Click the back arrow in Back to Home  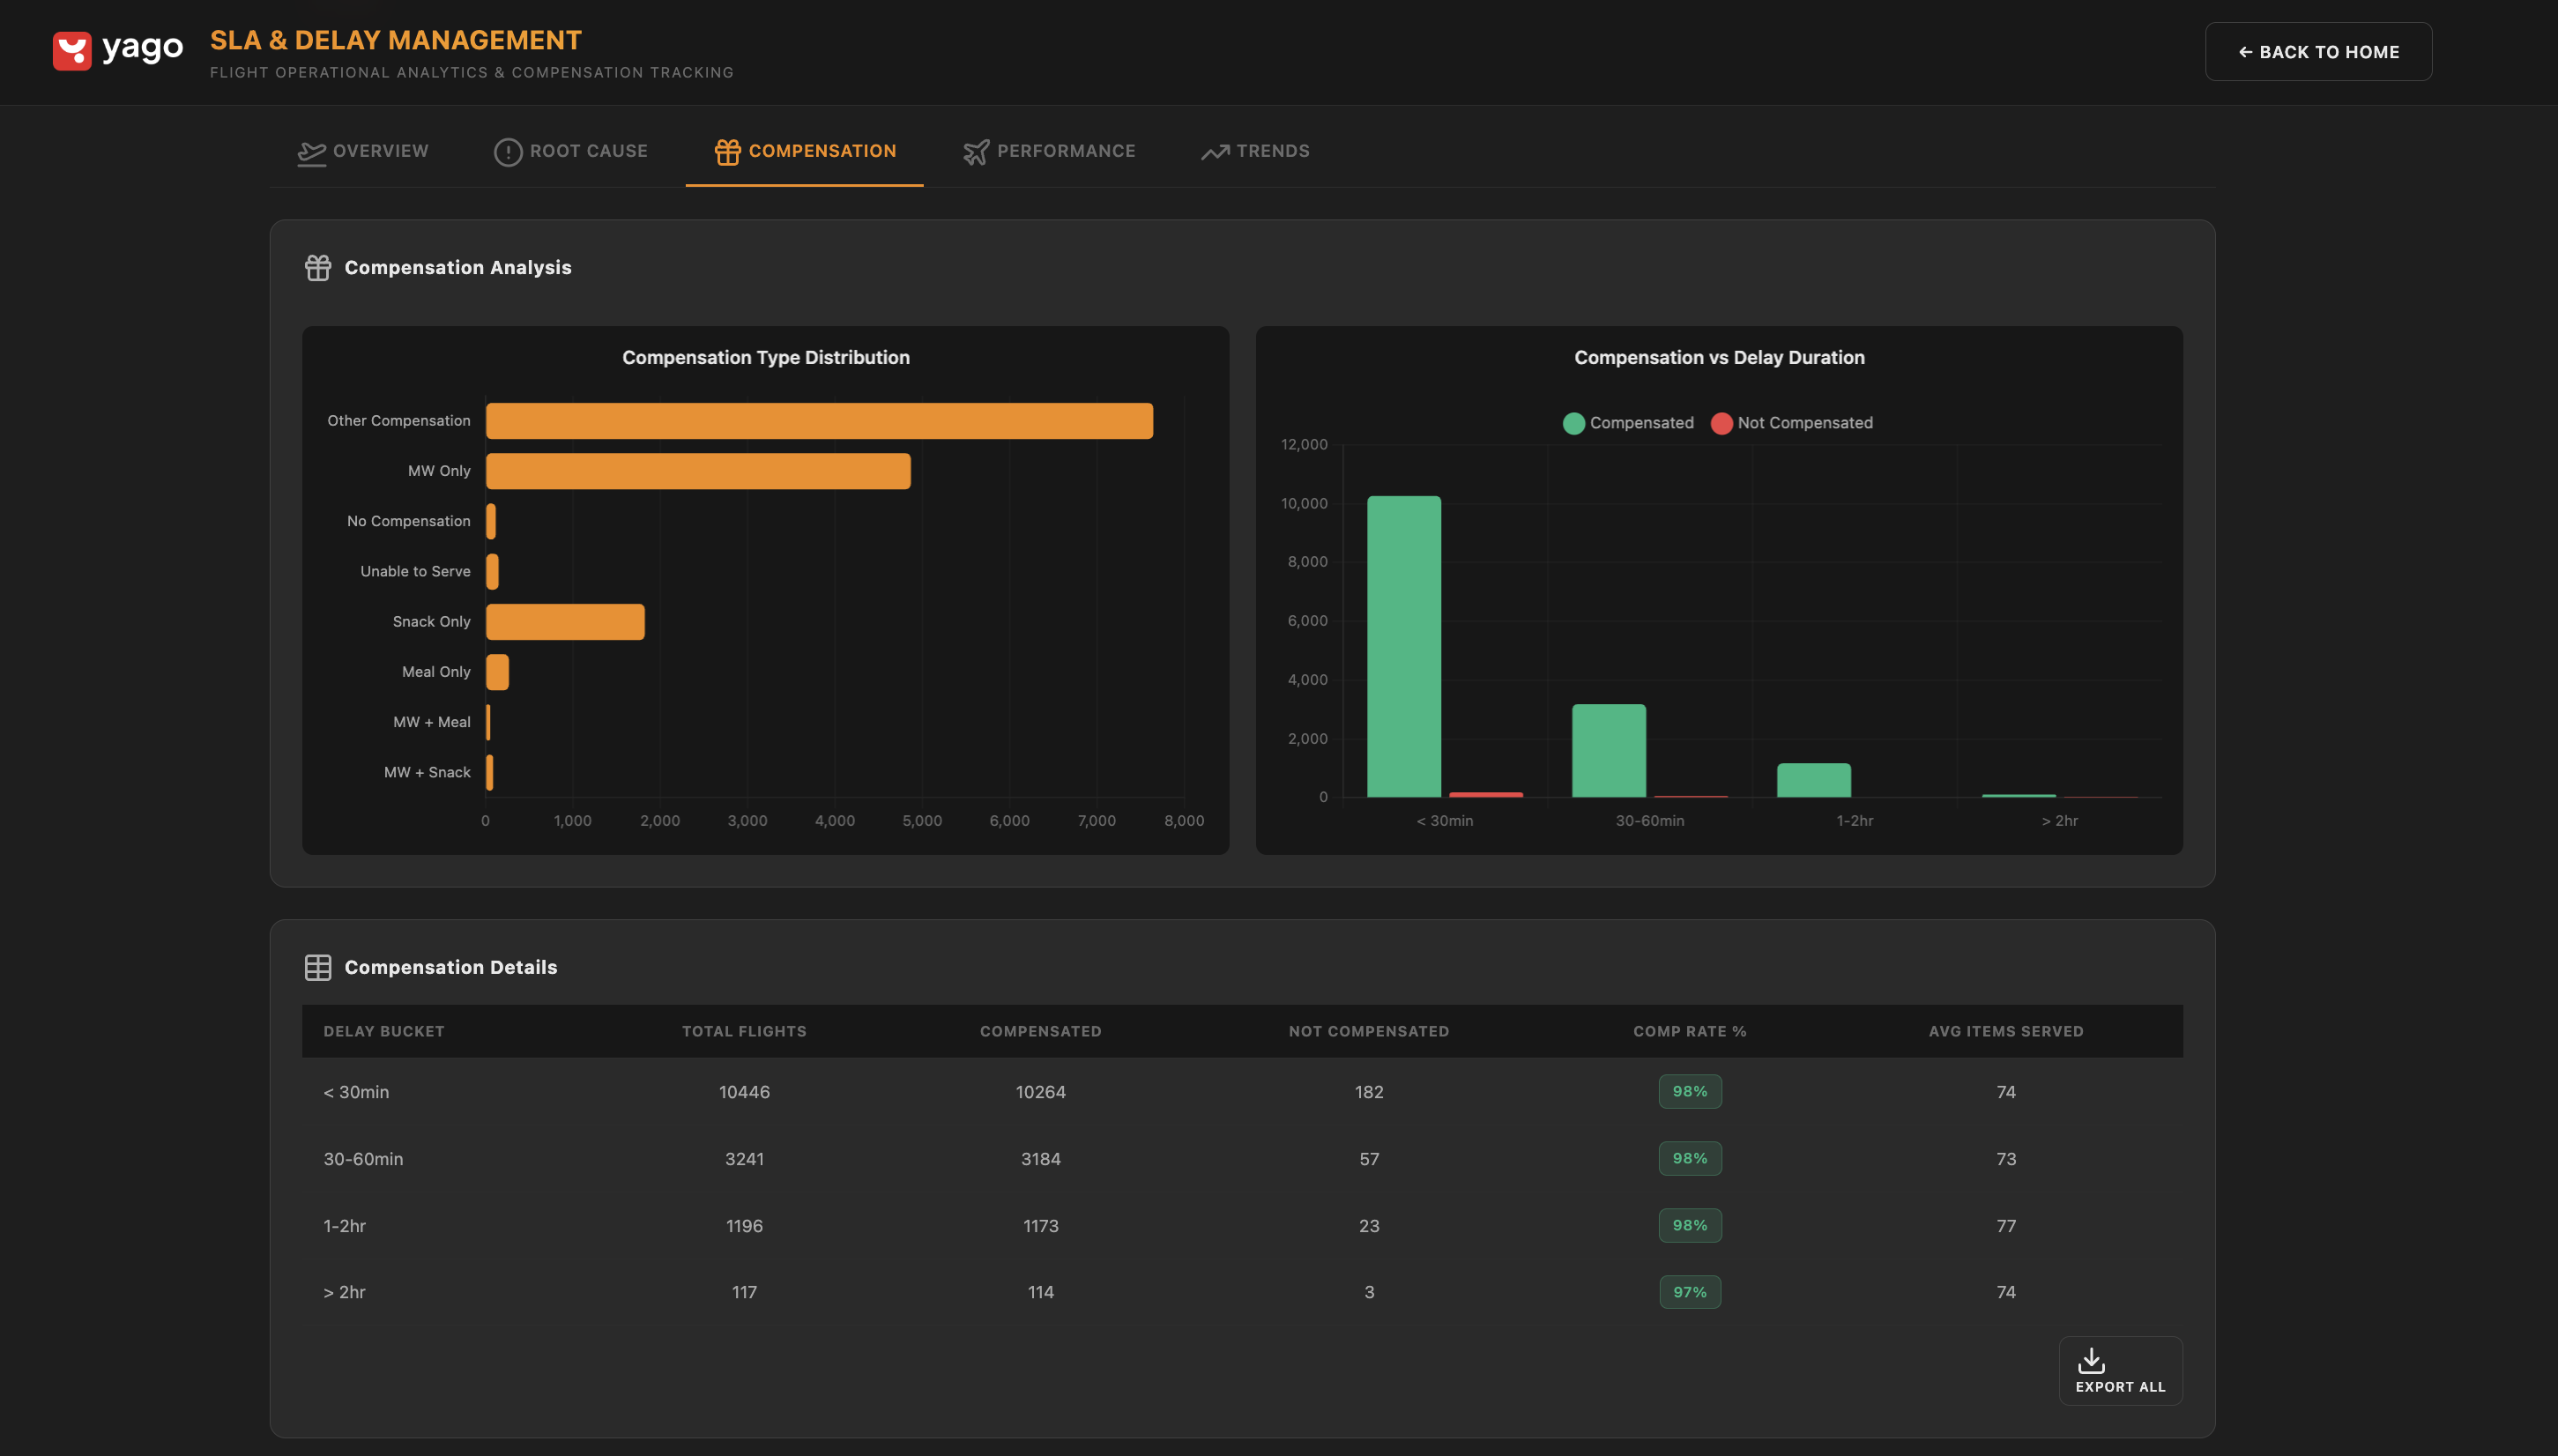point(2248,51)
